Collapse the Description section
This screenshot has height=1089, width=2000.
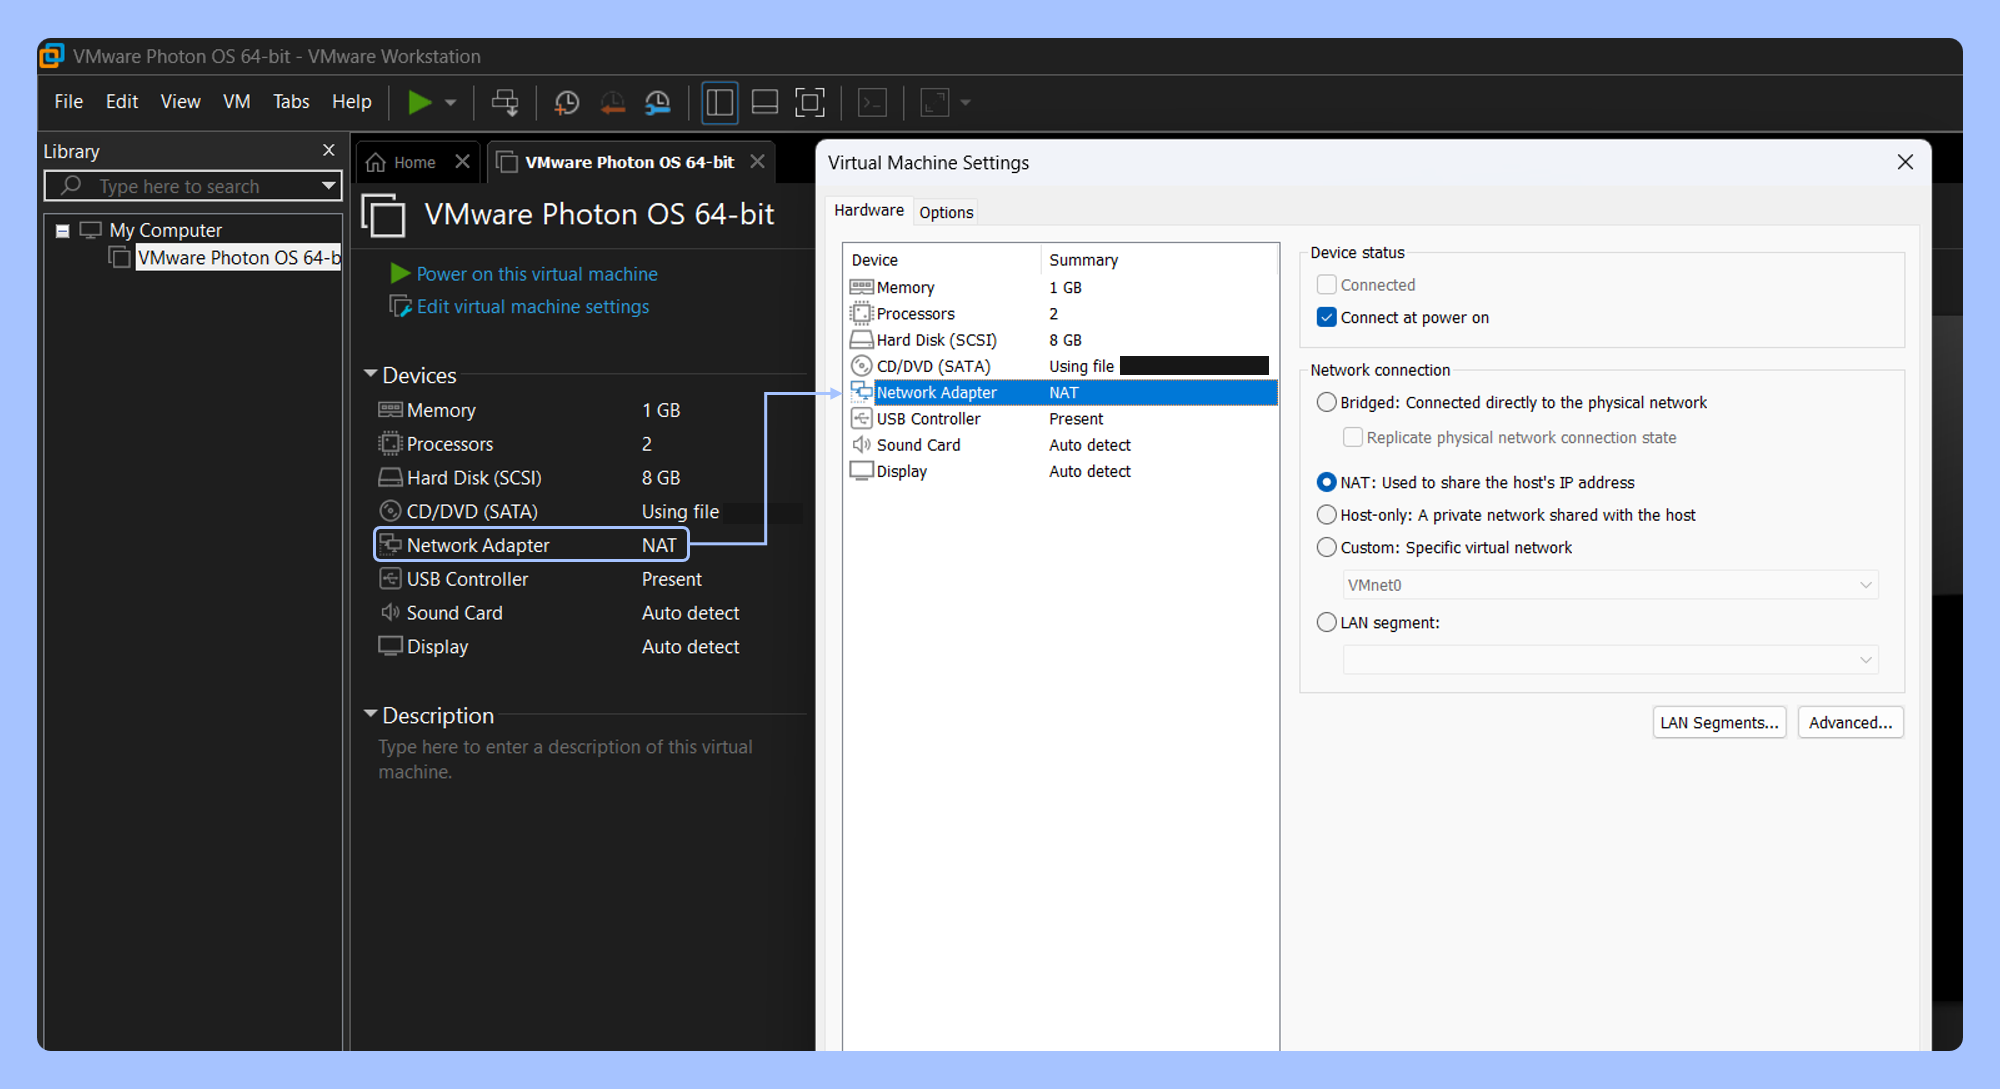[x=370, y=715]
